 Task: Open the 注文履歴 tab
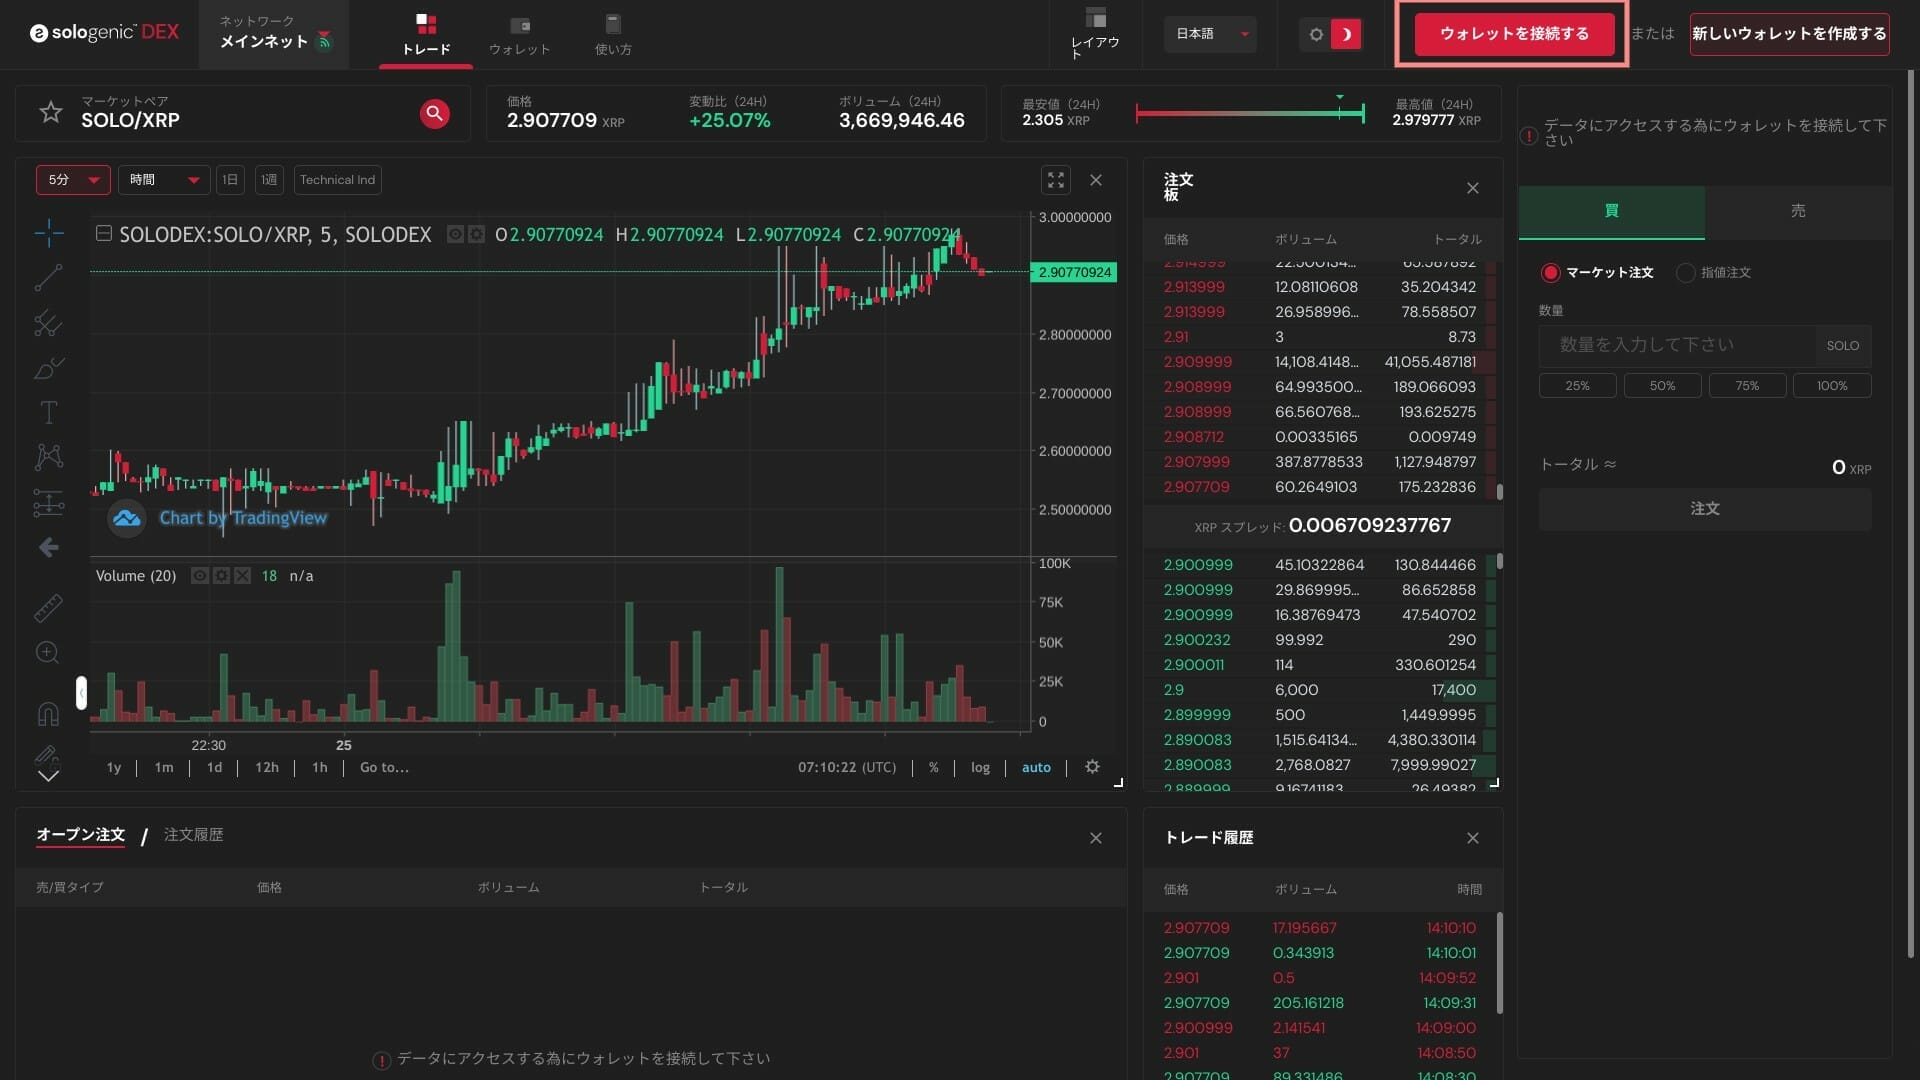[x=193, y=835]
